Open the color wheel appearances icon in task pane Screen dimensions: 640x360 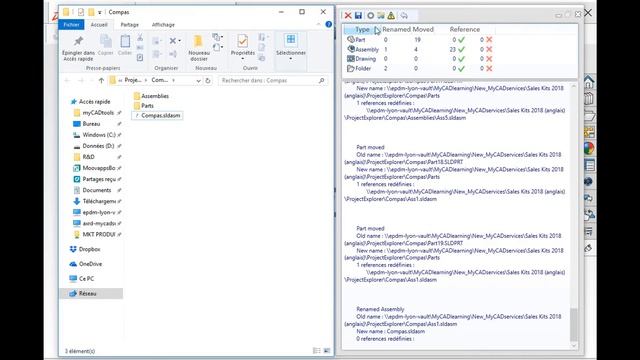tap(589, 148)
